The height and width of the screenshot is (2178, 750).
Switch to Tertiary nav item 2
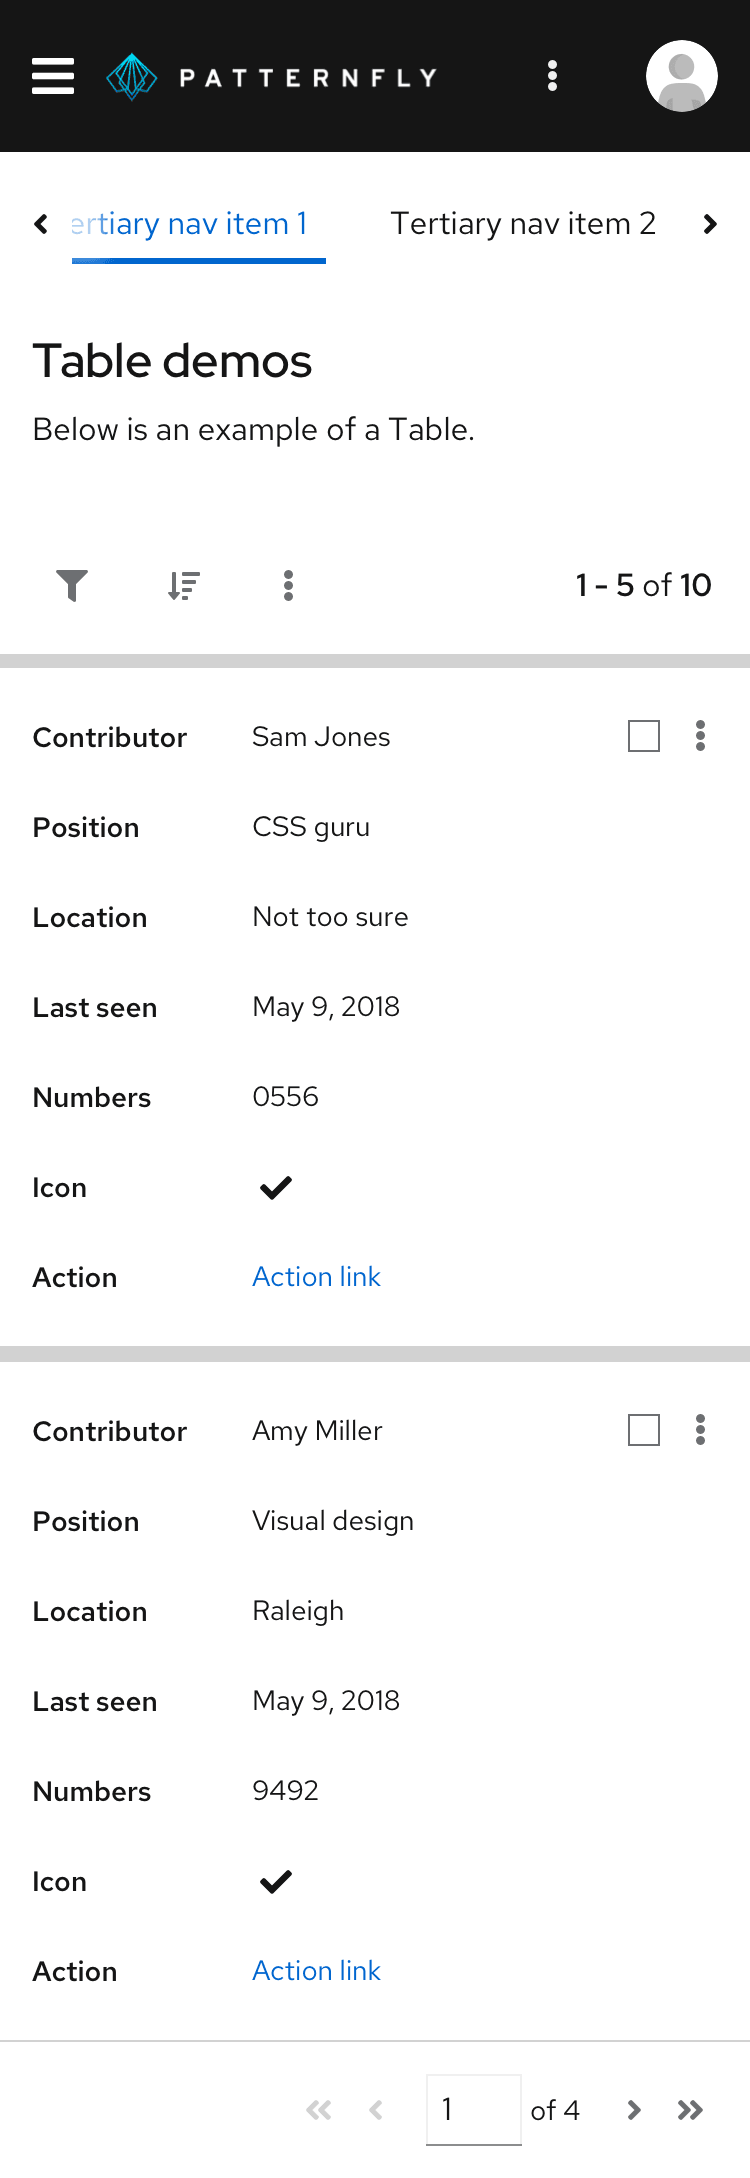click(x=522, y=224)
